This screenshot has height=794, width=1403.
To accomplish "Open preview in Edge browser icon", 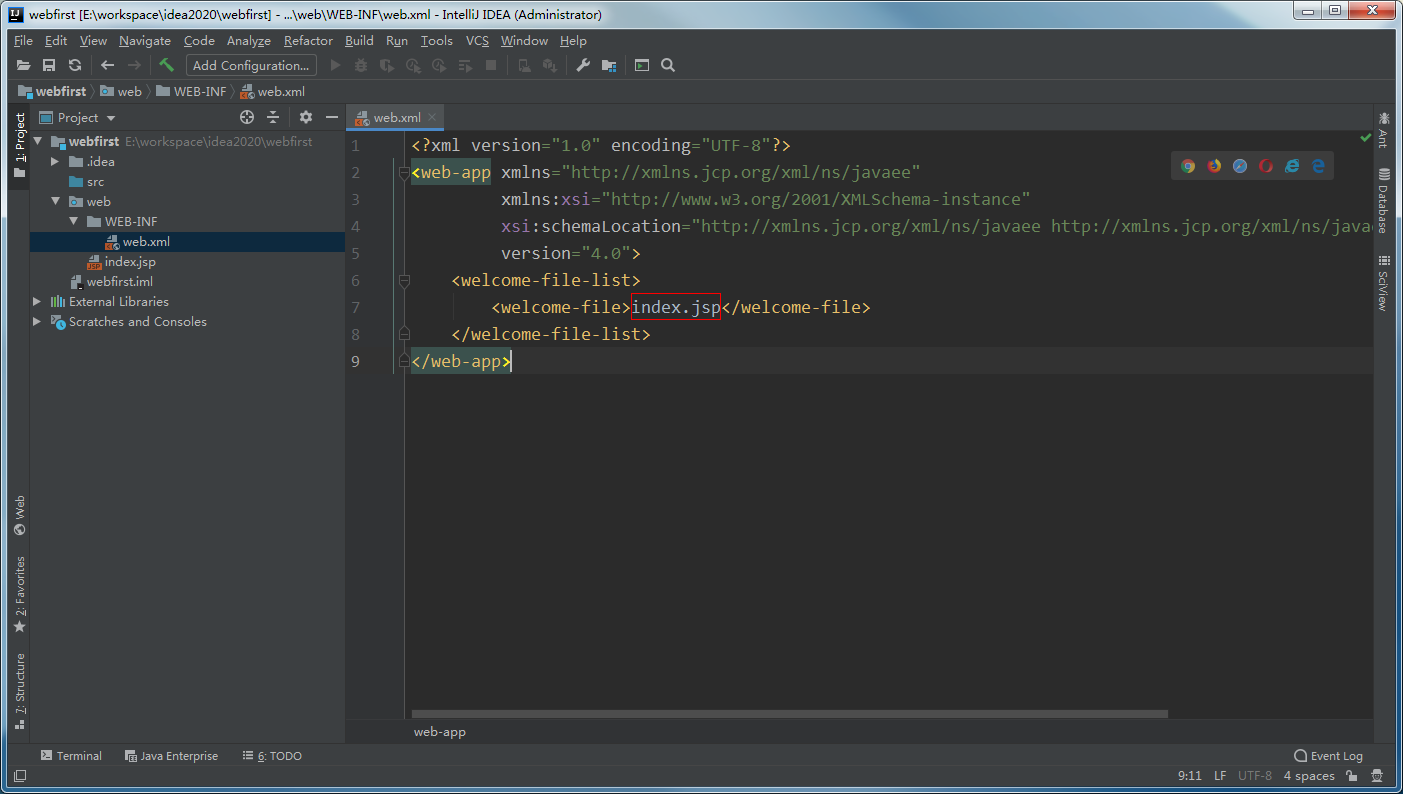I will (x=1318, y=166).
